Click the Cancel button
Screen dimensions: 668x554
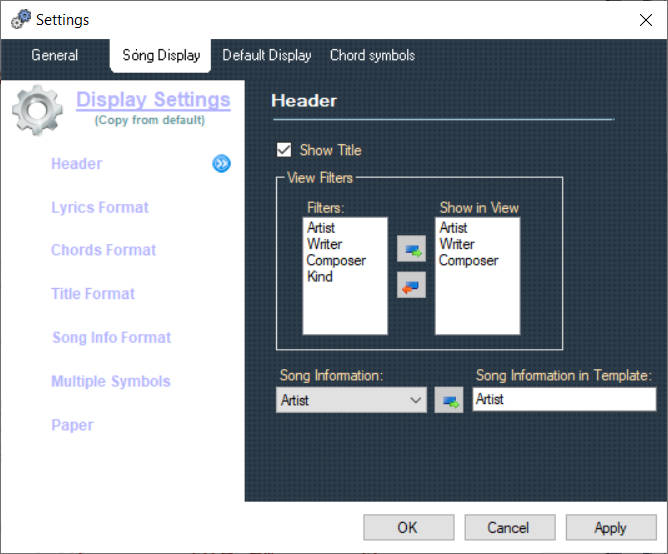coord(508,527)
